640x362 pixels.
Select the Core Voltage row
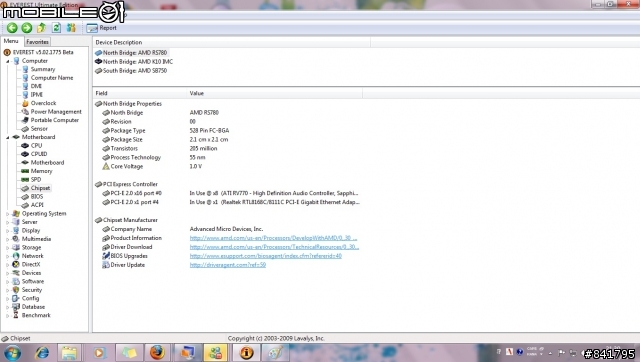228,167
